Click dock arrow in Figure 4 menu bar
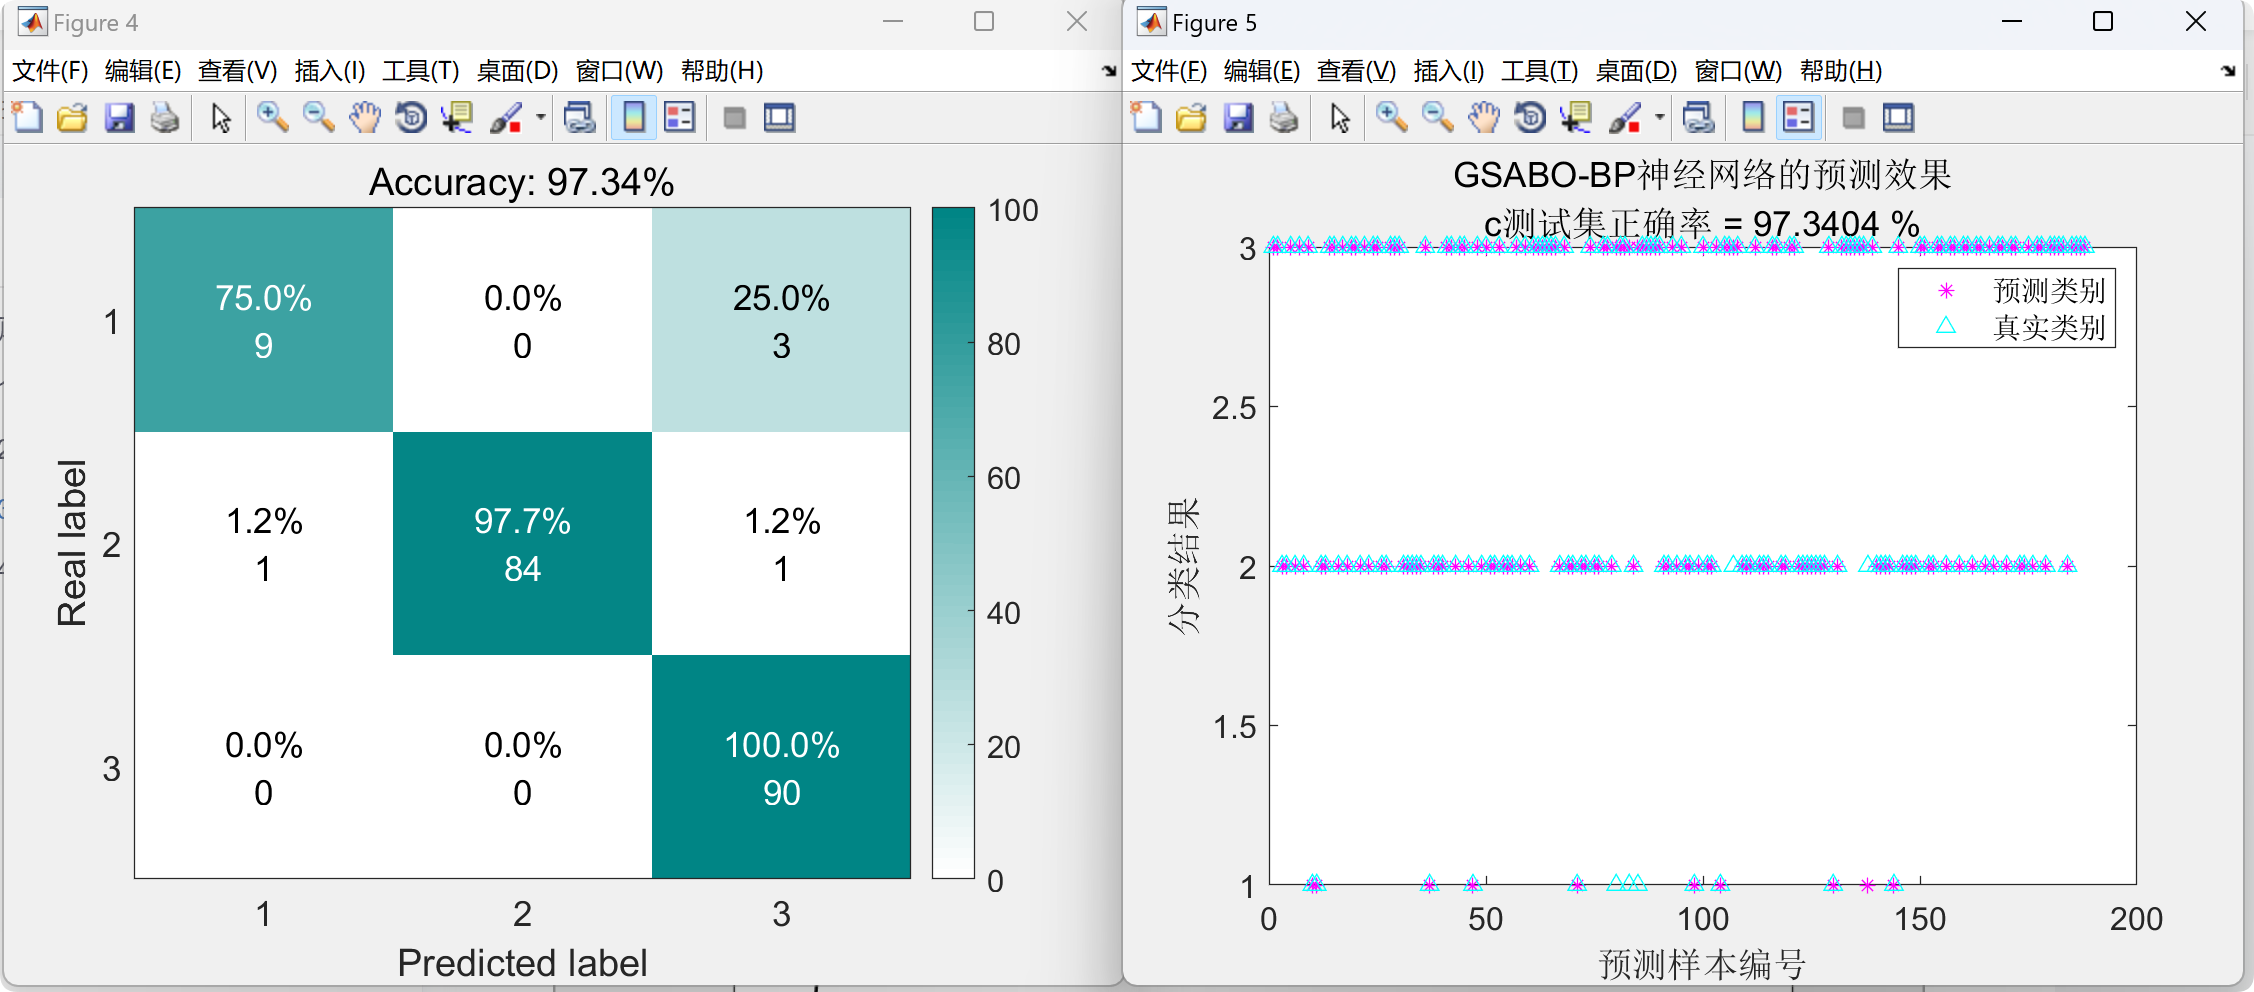The height and width of the screenshot is (992, 2254). (1109, 71)
